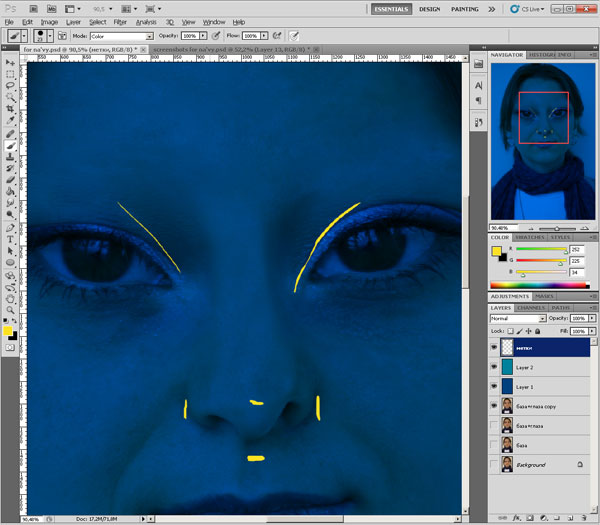Hide Layer 2 visibility eye
The width and height of the screenshot is (600, 525).
495,366
